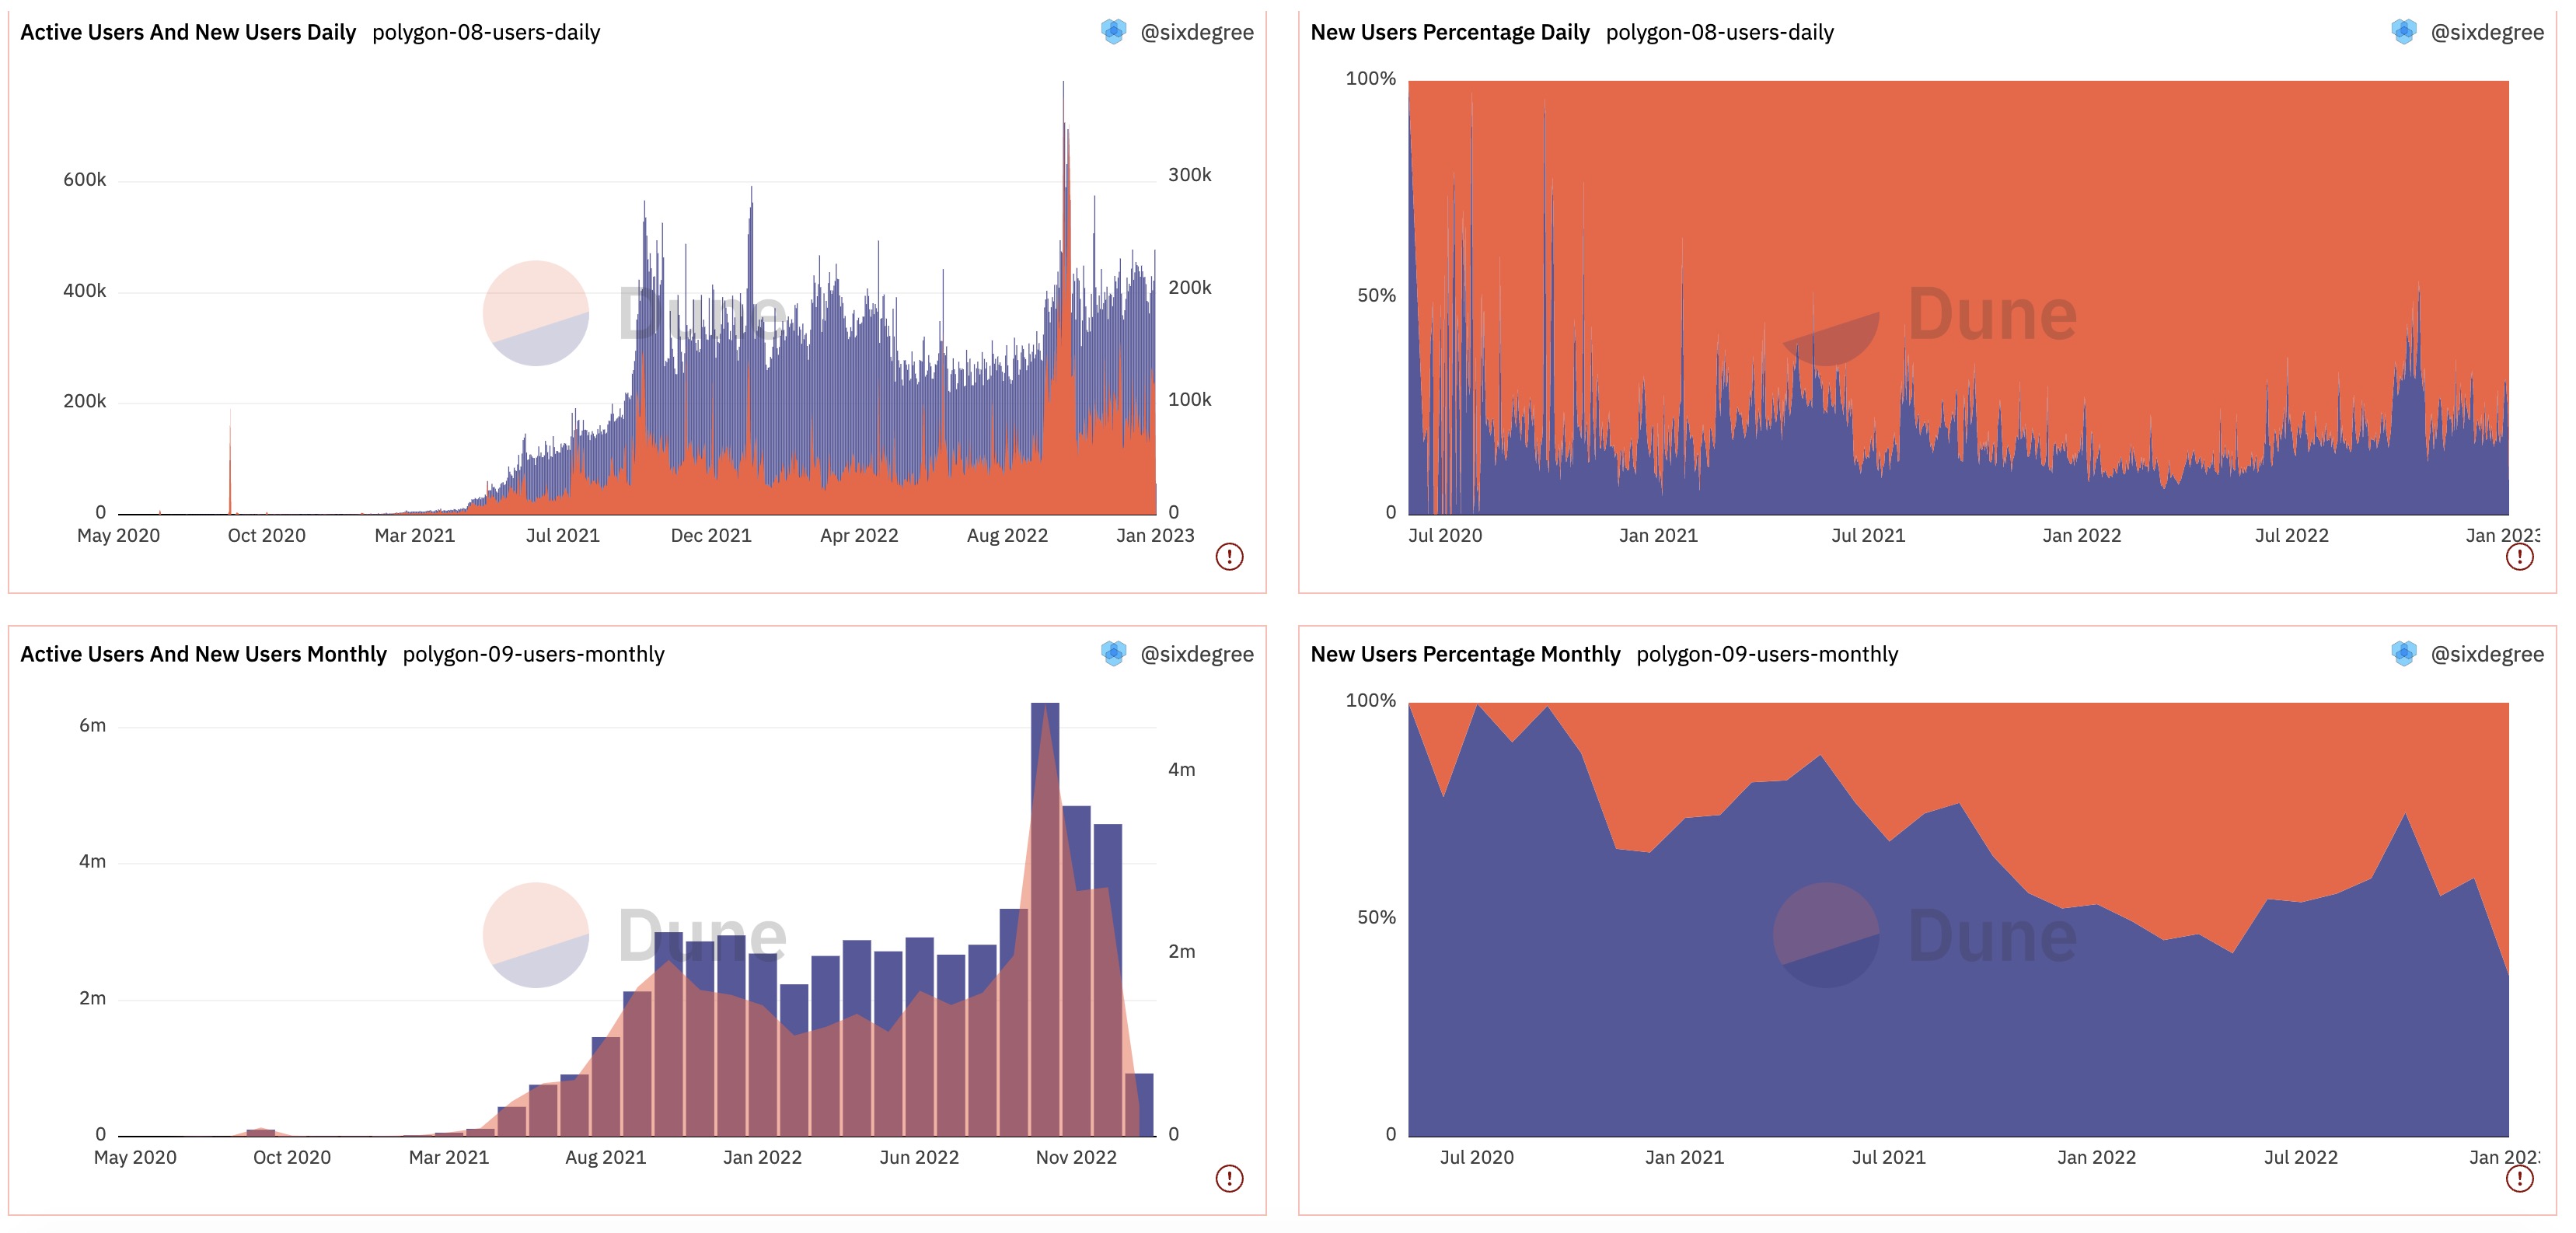Click sixdegree avatar on Active Users Monthly panel
Image resolution: width=2576 pixels, height=1233 pixels.
pos(1113,654)
